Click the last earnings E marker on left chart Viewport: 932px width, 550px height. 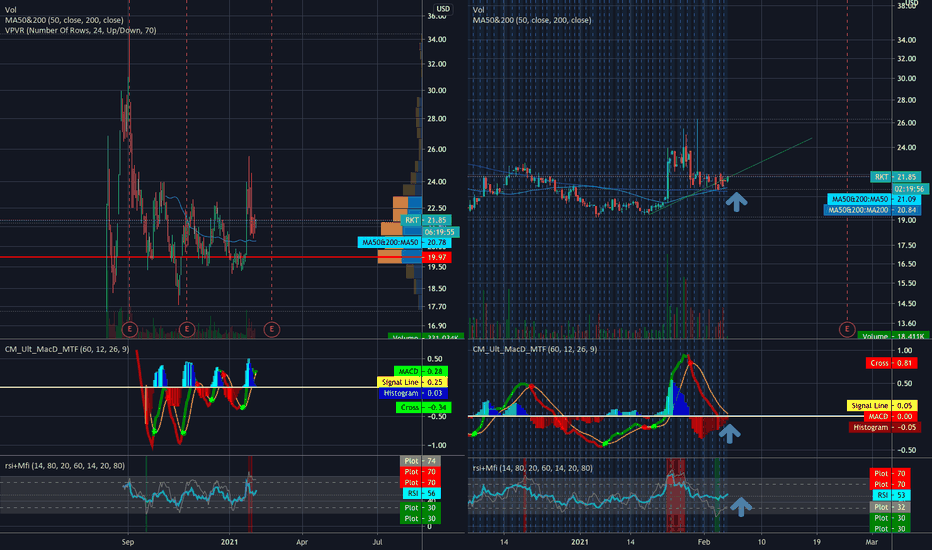[x=272, y=329]
